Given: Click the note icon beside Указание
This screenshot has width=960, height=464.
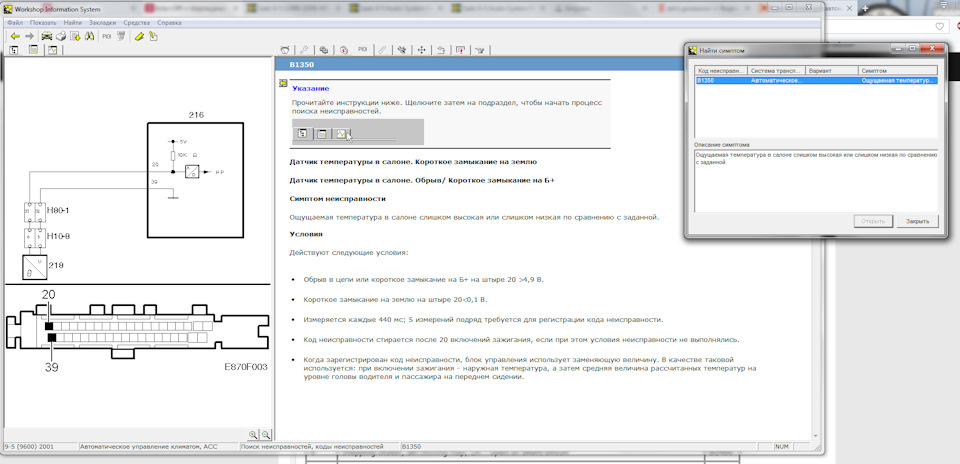Looking at the screenshot, I should click(x=282, y=84).
